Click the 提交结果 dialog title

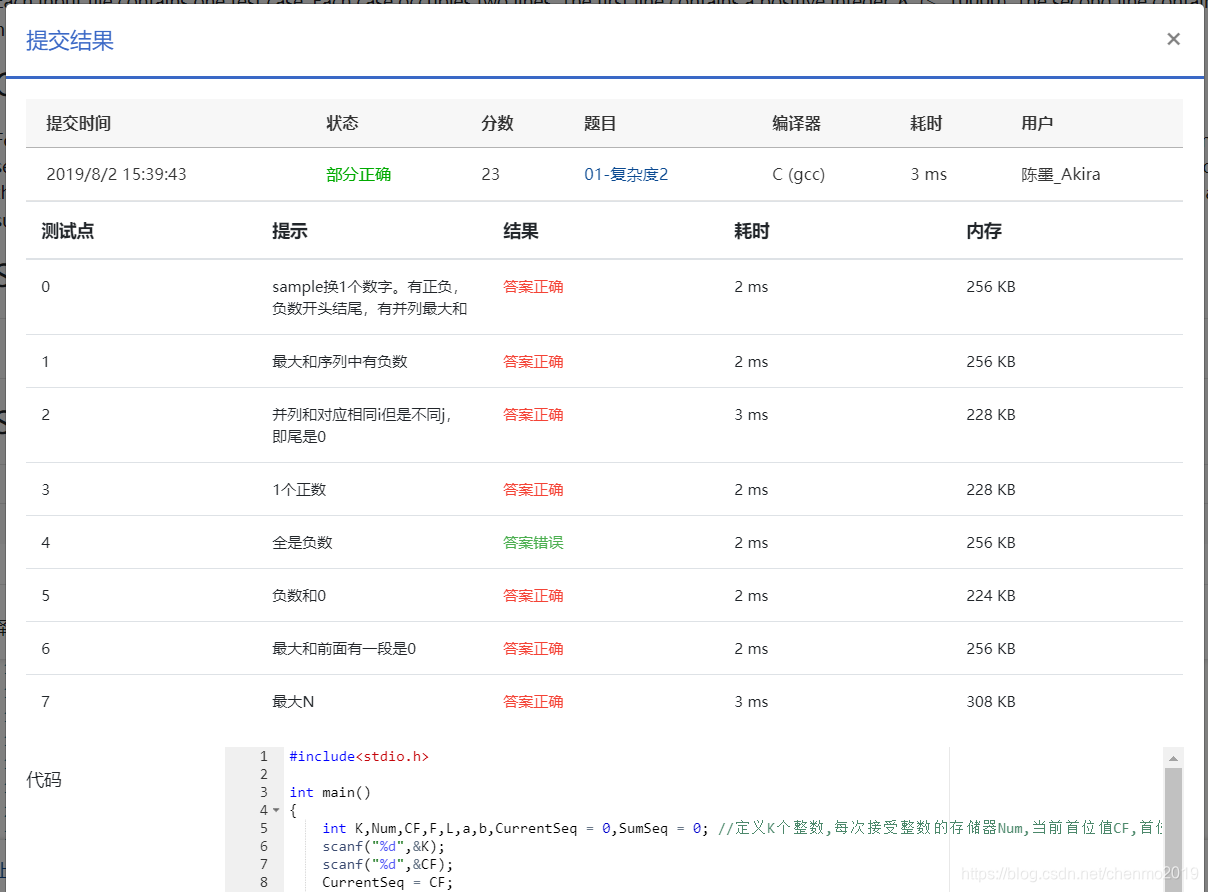pyautogui.click(x=70, y=41)
